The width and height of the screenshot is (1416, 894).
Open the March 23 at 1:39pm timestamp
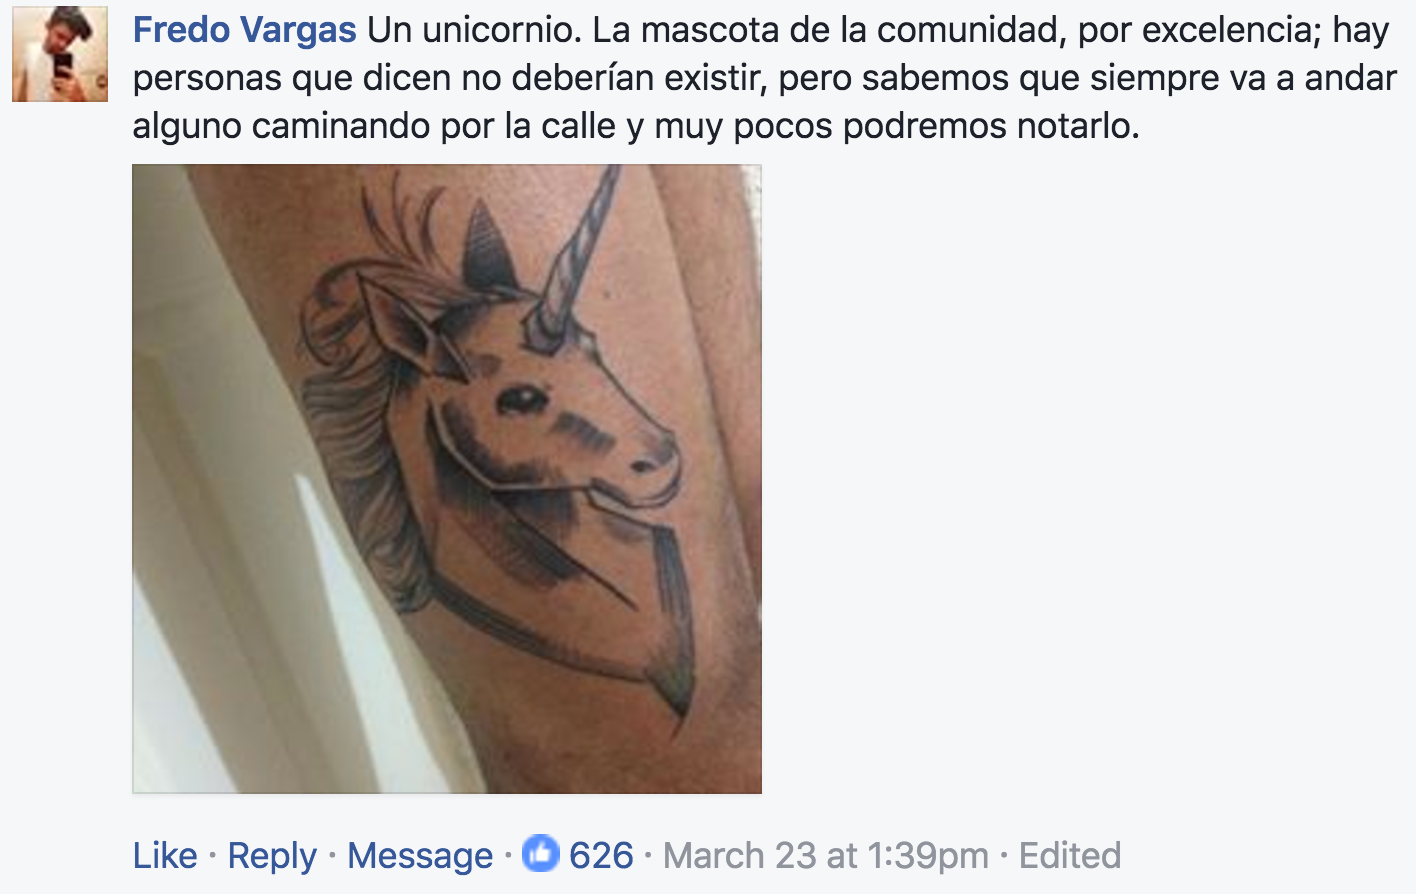[x=826, y=856]
